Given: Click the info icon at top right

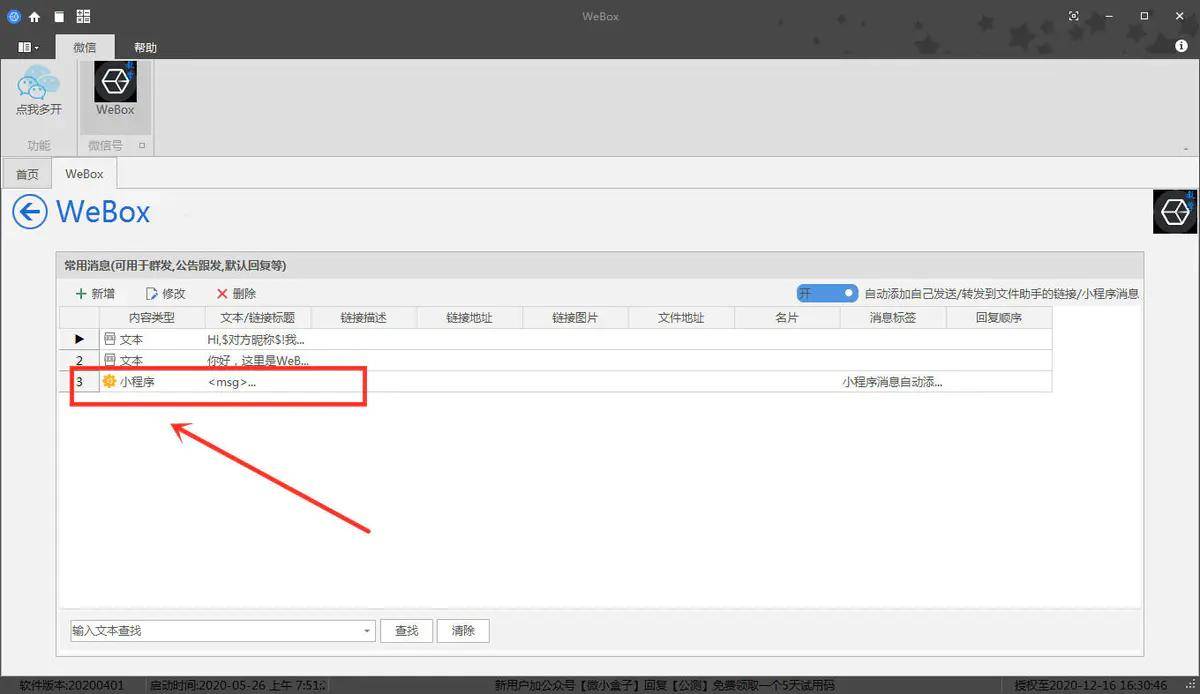Looking at the screenshot, I should pyautogui.click(x=1180, y=47).
